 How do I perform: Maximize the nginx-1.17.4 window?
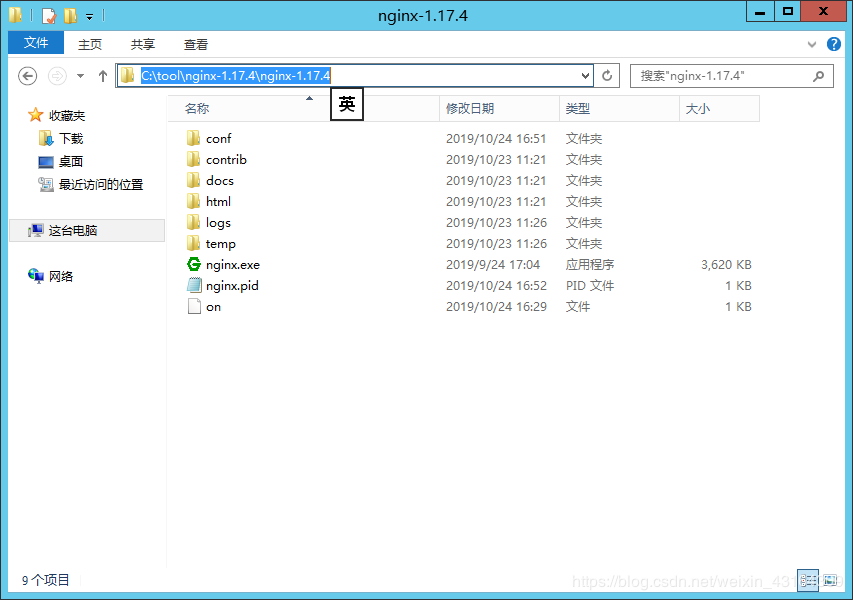787,11
